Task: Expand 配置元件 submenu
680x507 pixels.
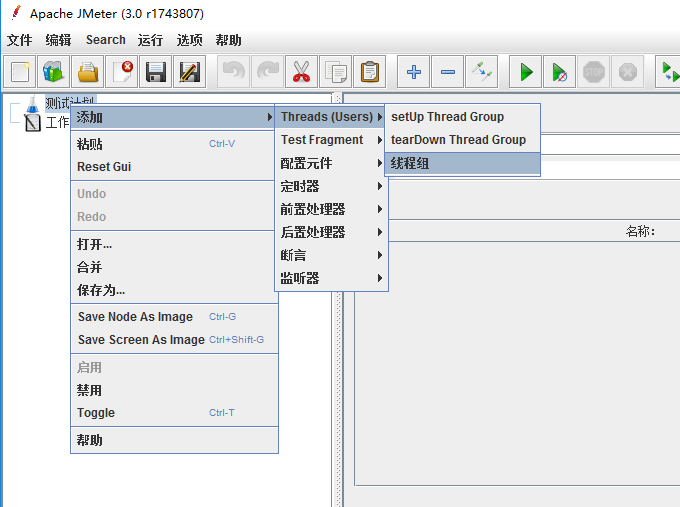Action: tap(330, 163)
